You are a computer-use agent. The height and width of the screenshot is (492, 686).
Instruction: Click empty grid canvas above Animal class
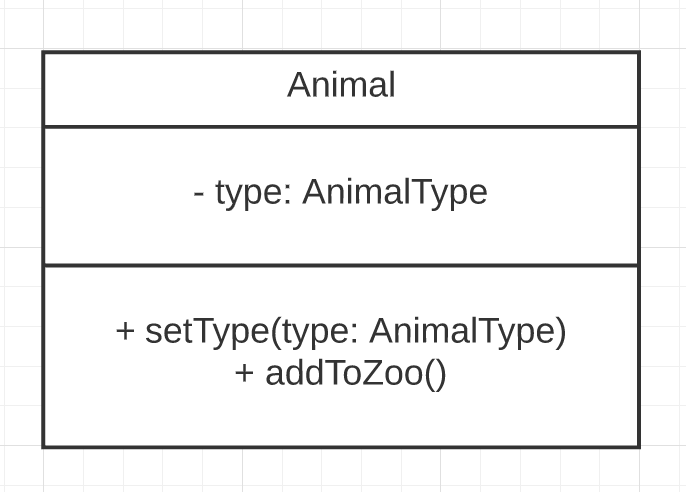[x=341, y=24]
